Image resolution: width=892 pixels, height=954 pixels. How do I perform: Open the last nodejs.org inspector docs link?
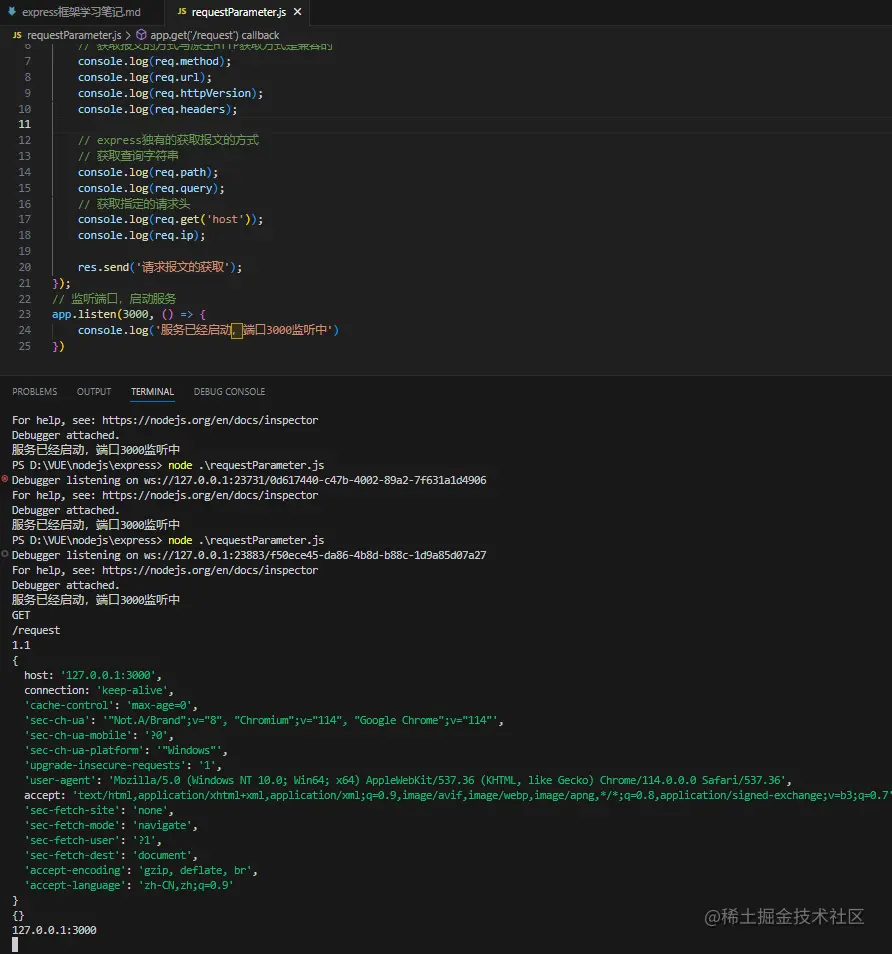(x=210, y=570)
